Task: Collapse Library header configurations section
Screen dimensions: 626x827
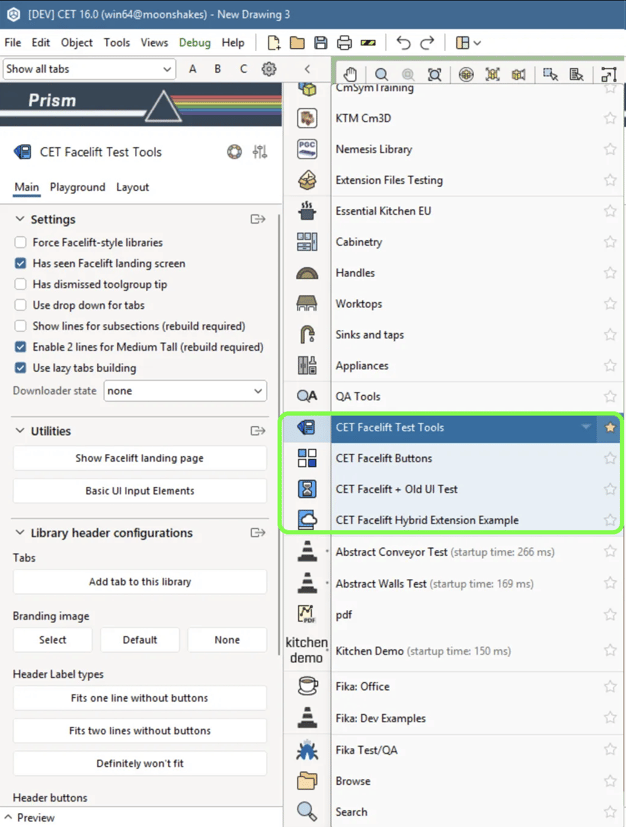Action: pyautogui.click(x=20, y=533)
